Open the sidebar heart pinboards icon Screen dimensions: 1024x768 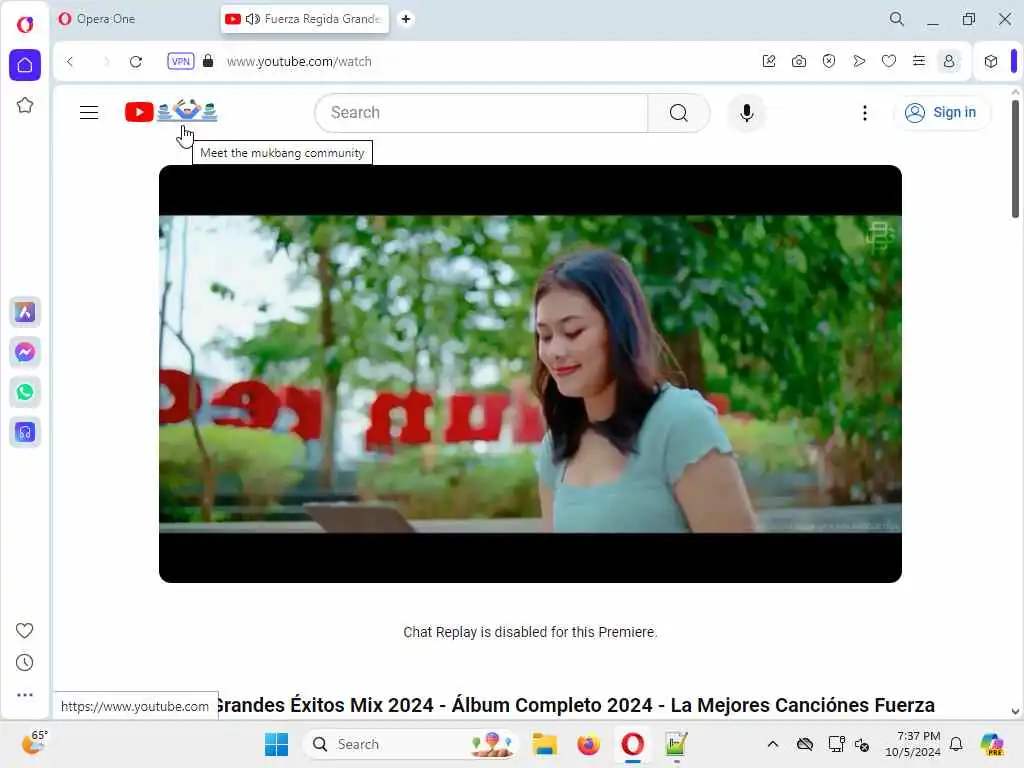(24, 630)
